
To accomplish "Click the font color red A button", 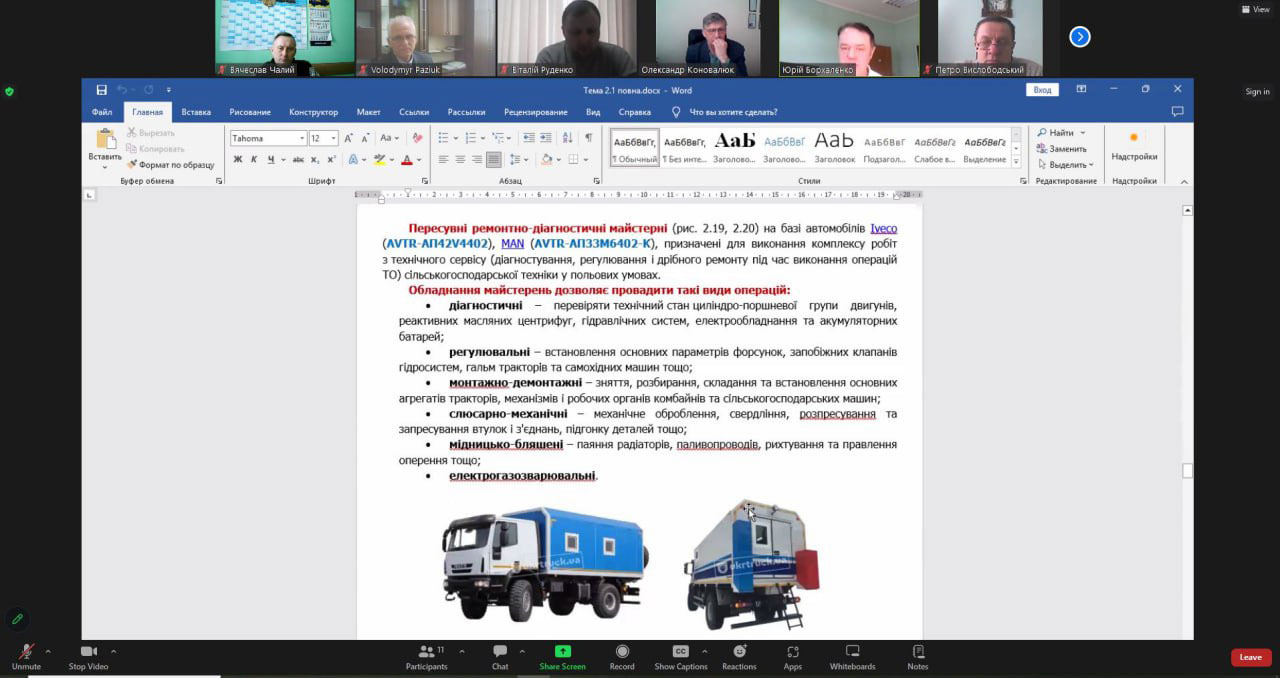I will 406,159.
